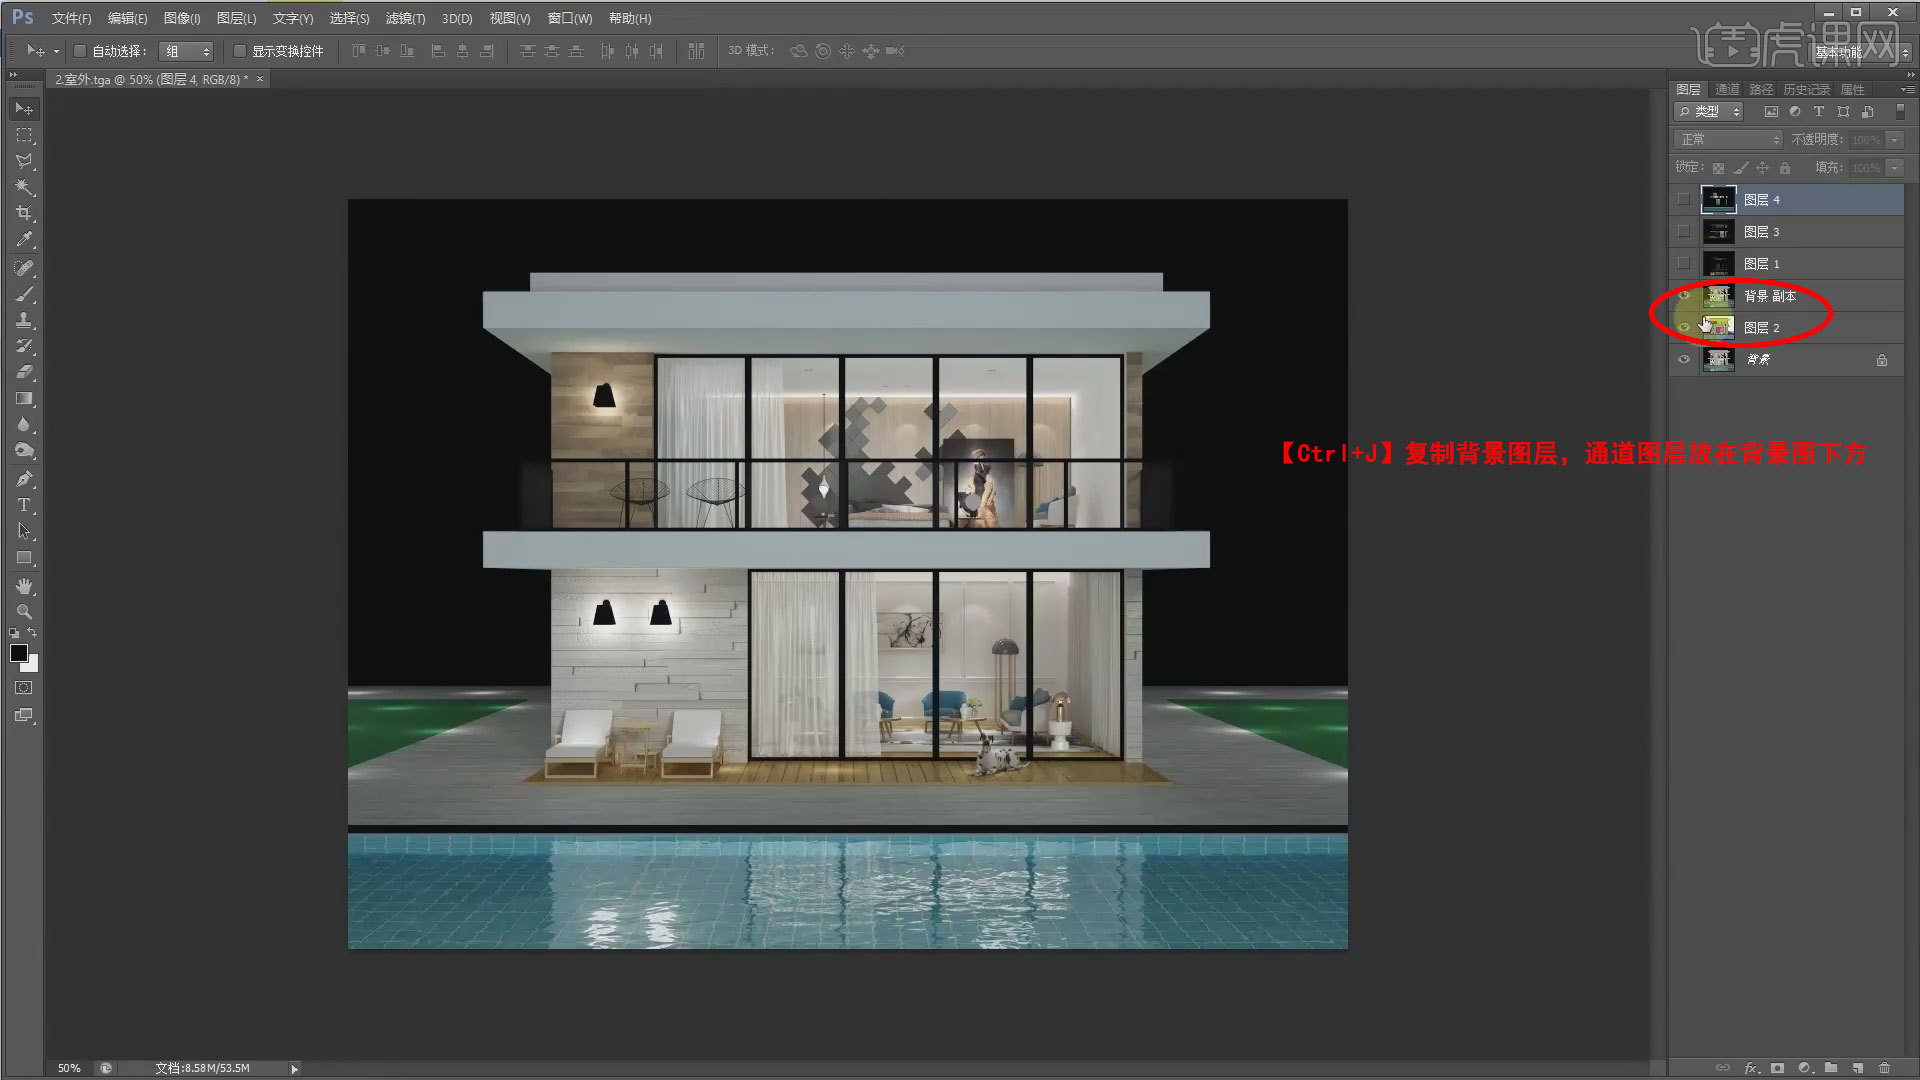Click the foreground color swatch
The width and height of the screenshot is (1920, 1080).
[18, 653]
